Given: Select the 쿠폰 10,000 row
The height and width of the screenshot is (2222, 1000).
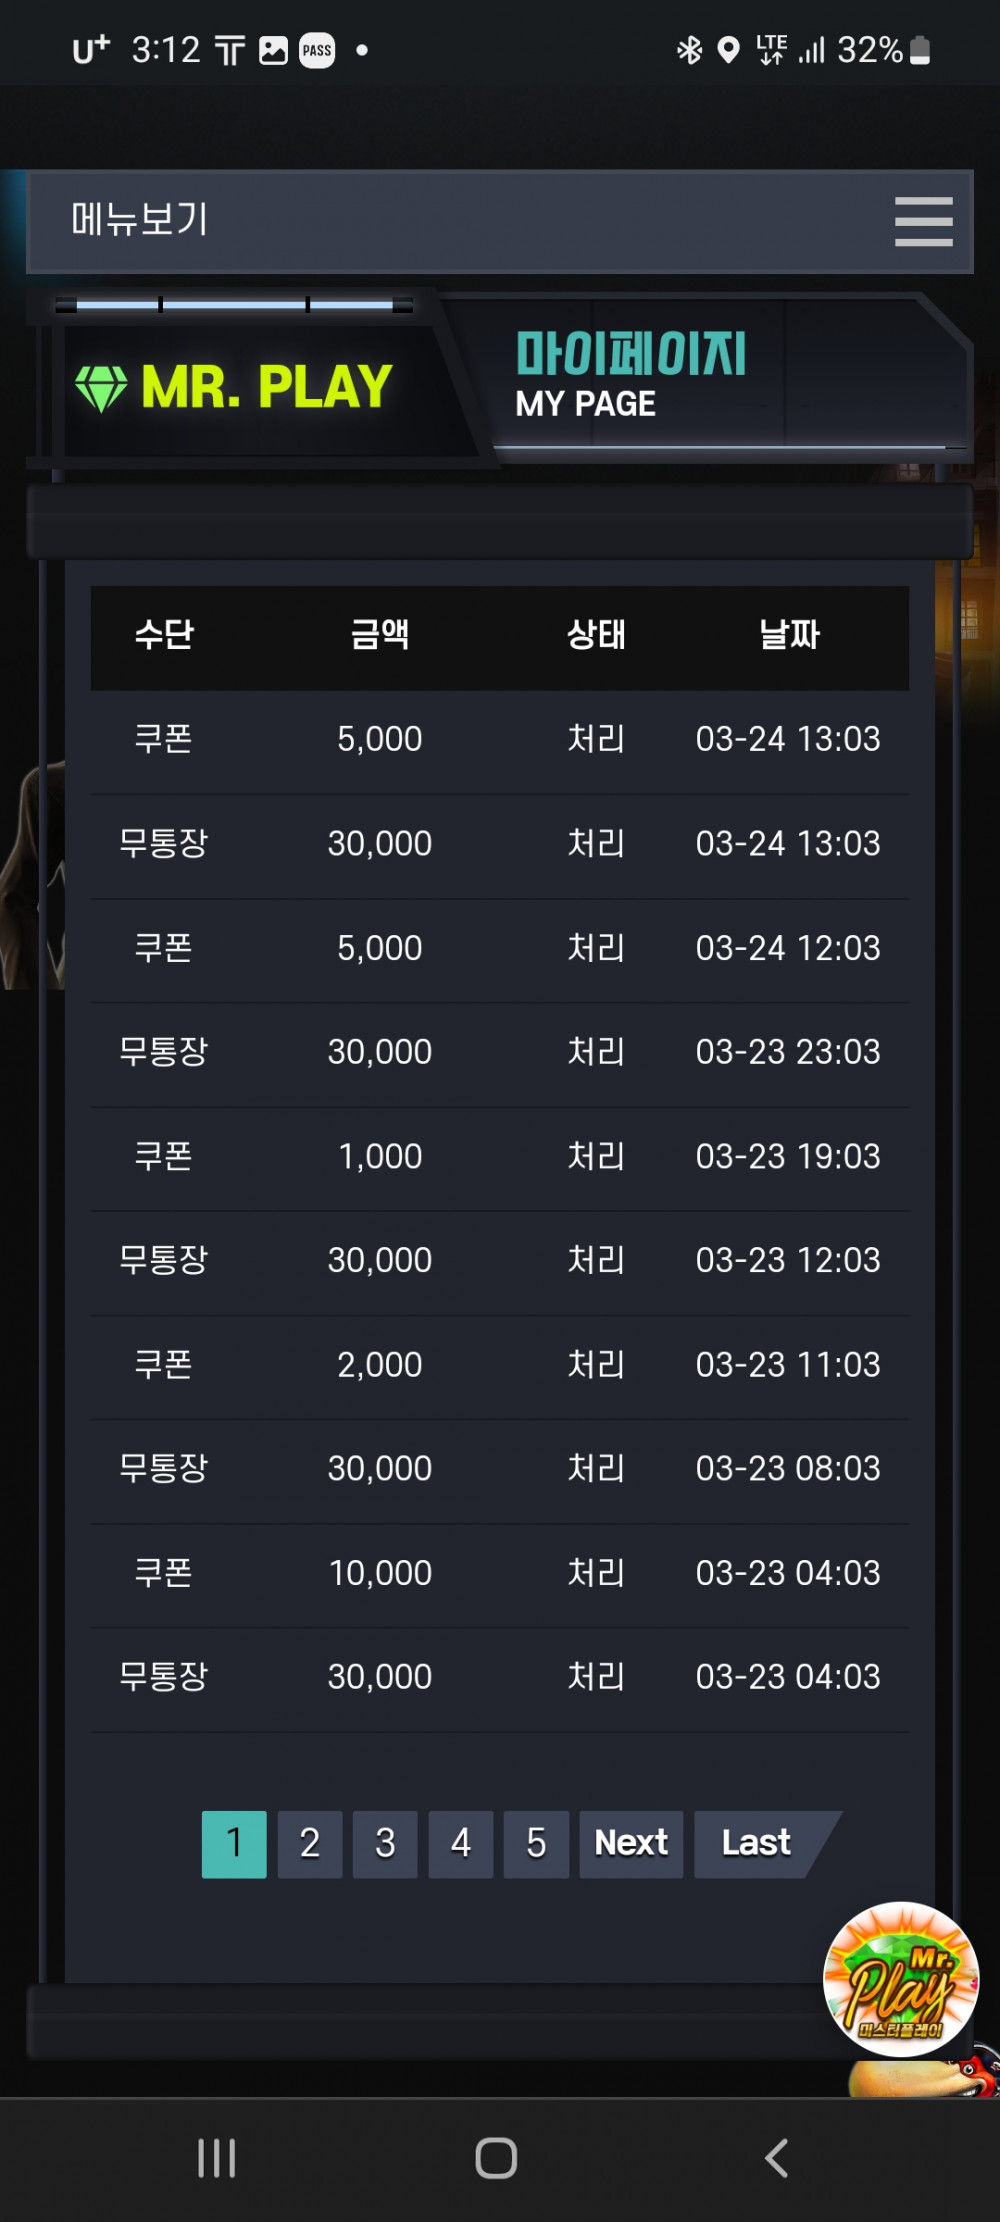Looking at the screenshot, I should coord(500,1573).
